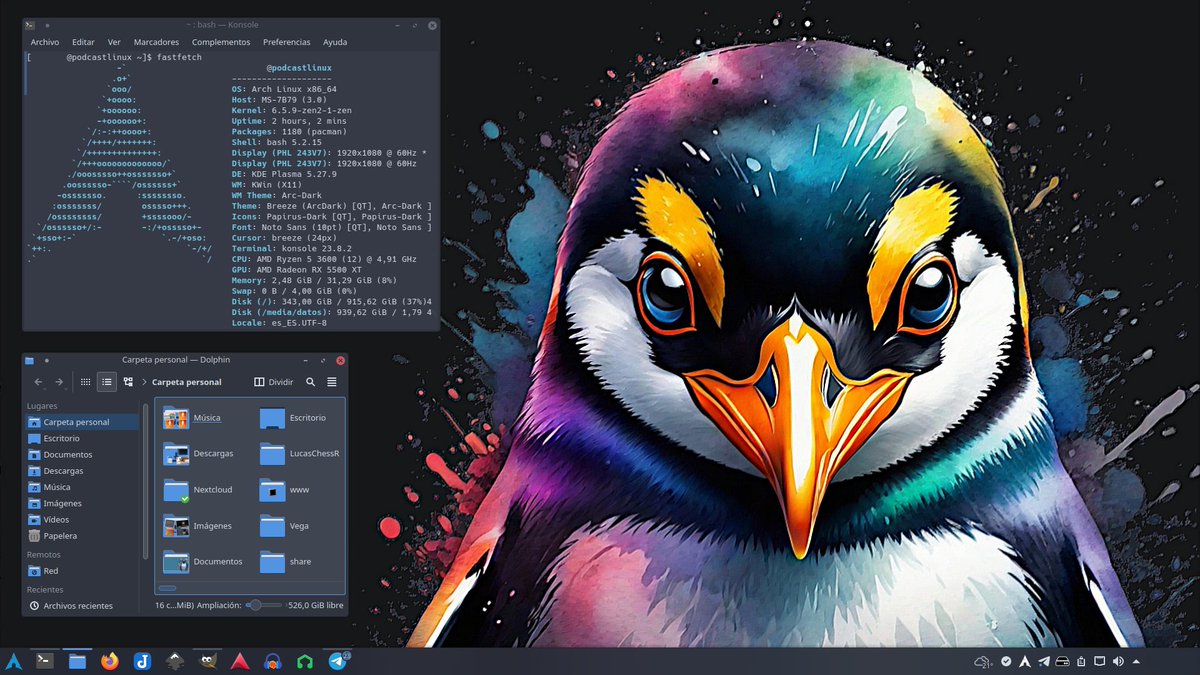Open the volume control in tray
Screen dimensions: 1200x675
(1117, 661)
